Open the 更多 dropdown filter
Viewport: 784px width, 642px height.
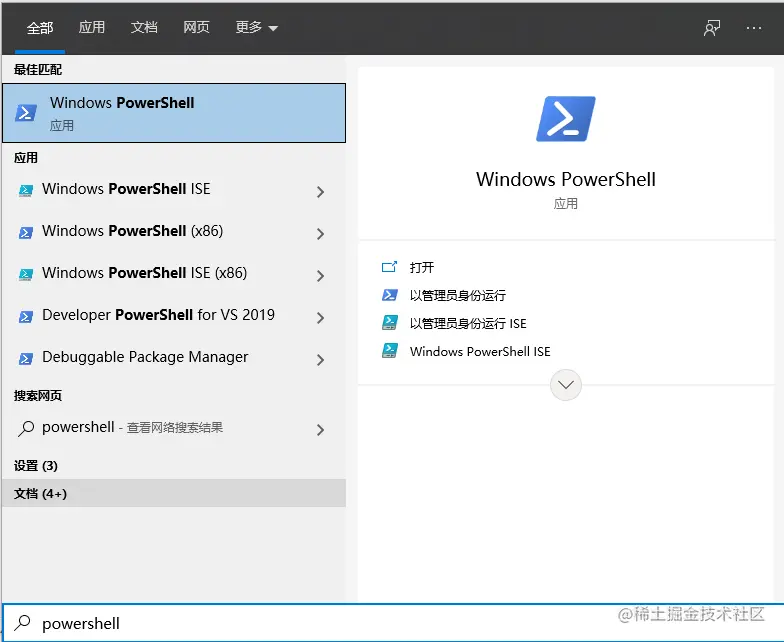256,28
